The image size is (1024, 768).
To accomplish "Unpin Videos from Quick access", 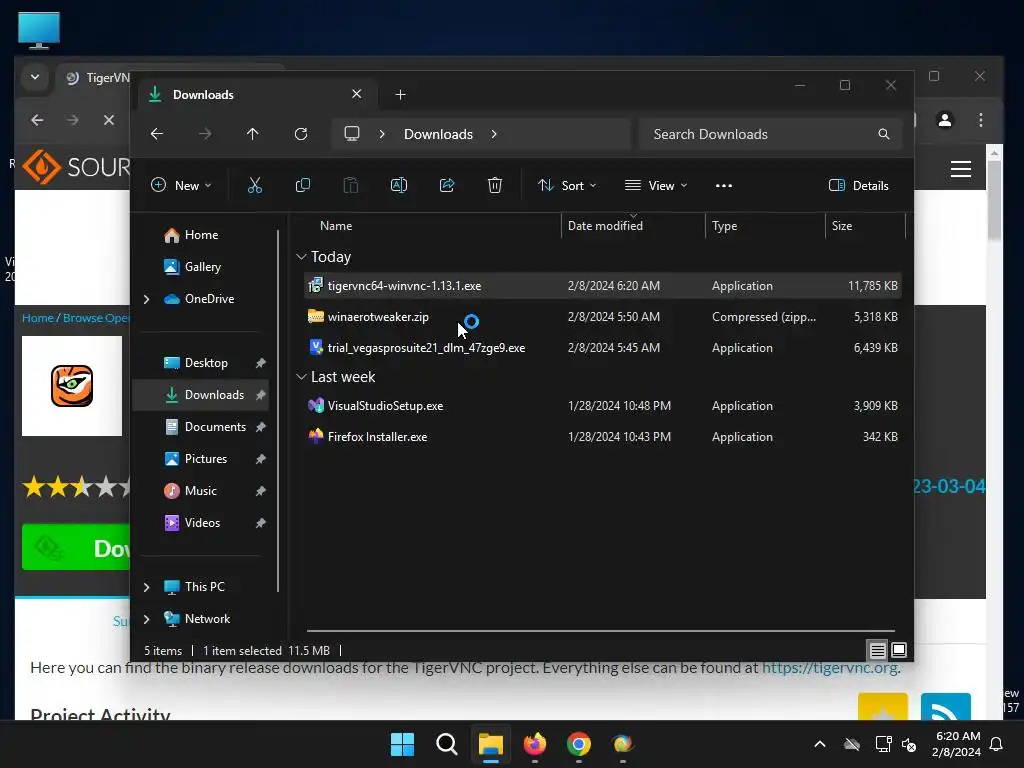I will click(261, 523).
